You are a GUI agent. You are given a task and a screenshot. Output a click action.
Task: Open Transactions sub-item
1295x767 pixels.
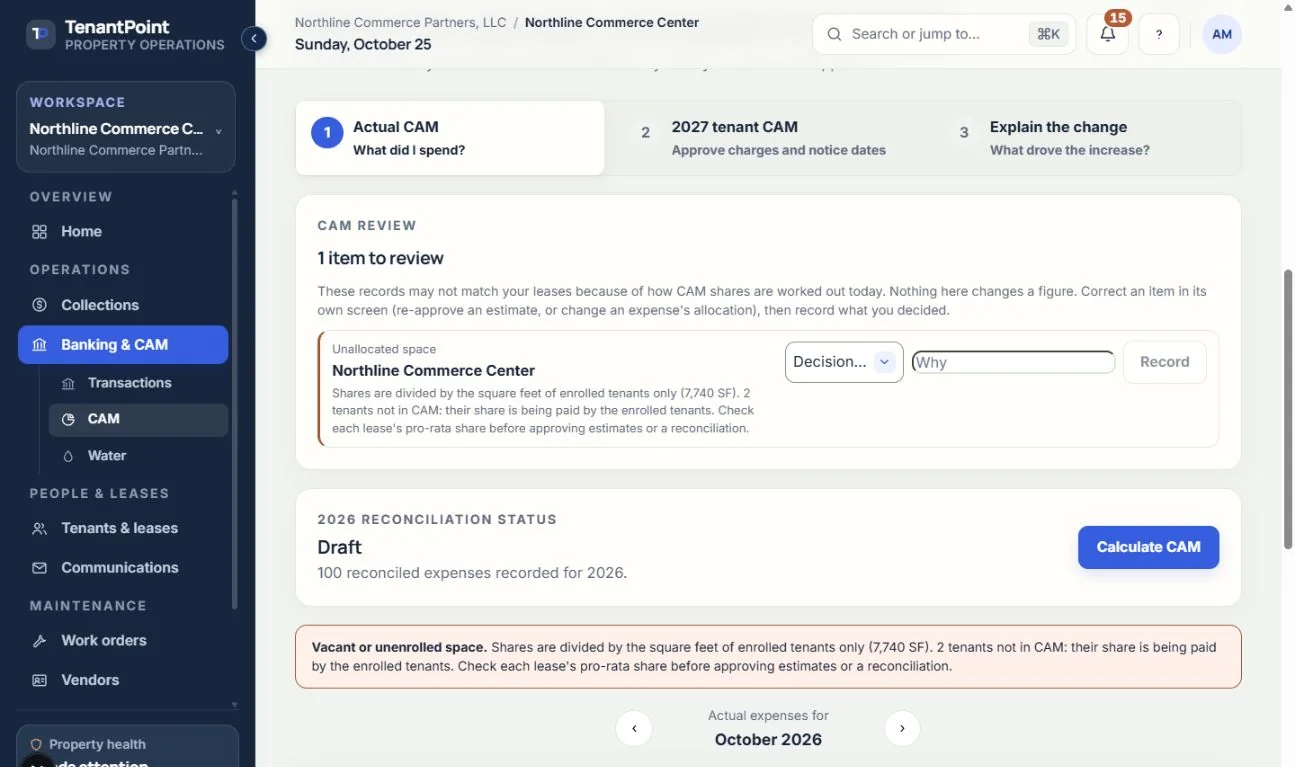click(138, 383)
